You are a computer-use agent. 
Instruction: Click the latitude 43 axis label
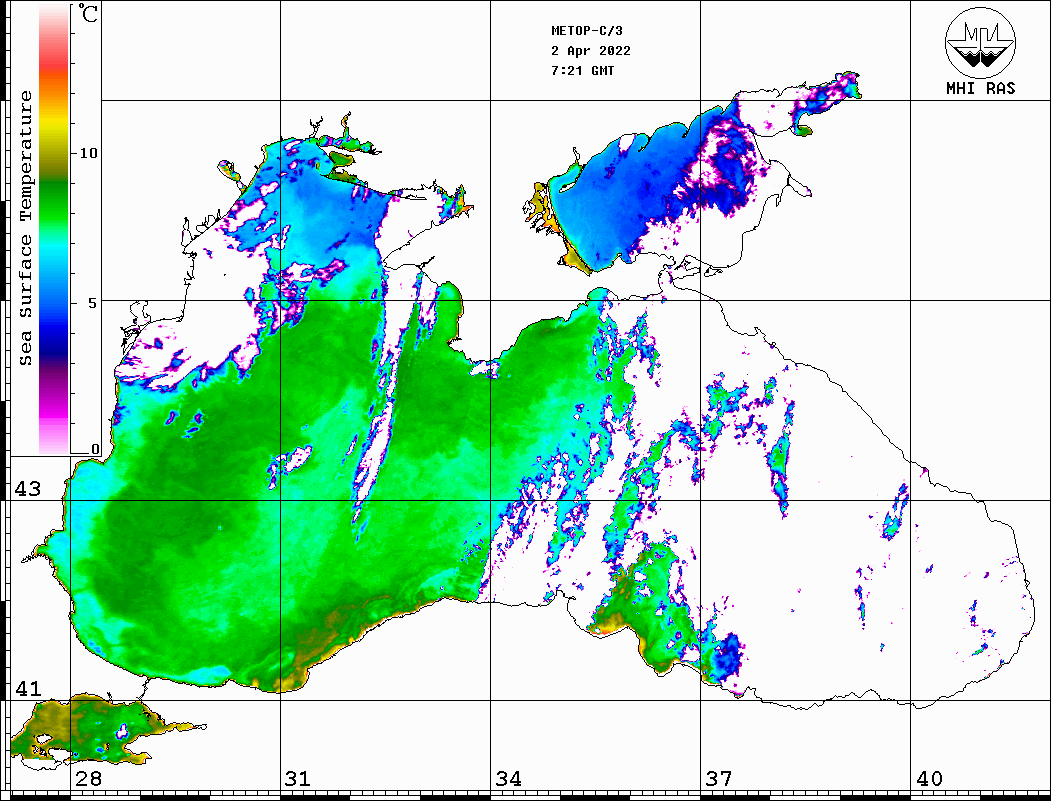pyautogui.click(x=27, y=489)
